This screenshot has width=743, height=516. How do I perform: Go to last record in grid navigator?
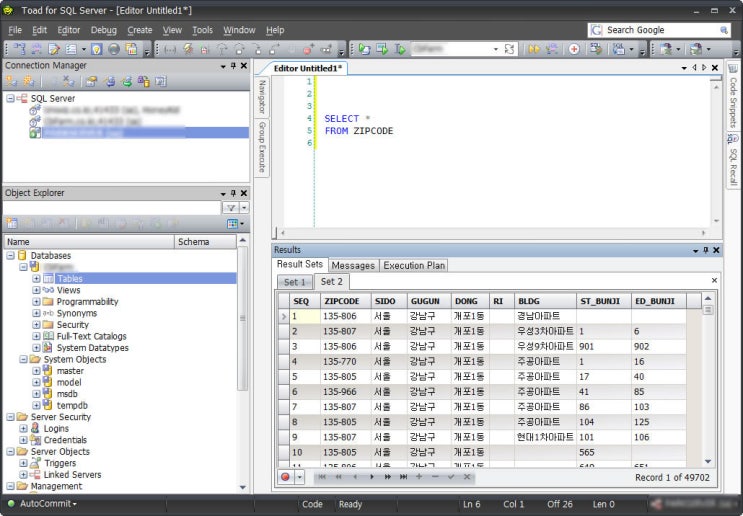tap(403, 477)
